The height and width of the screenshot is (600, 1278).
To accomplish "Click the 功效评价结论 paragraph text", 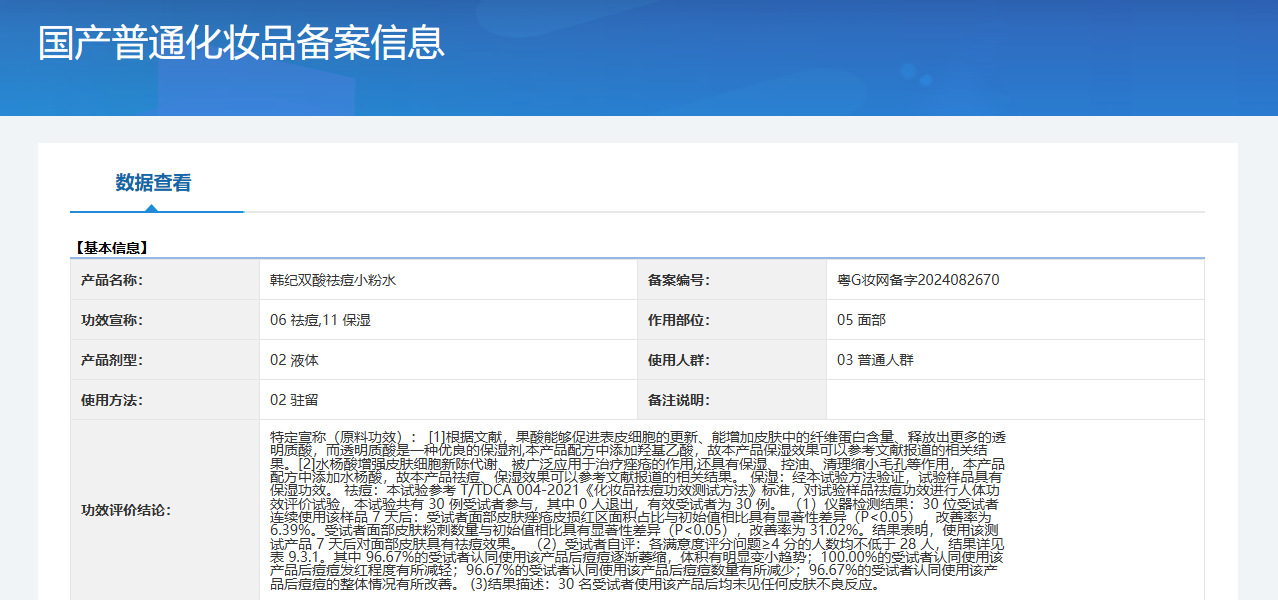I will point(638,510).
